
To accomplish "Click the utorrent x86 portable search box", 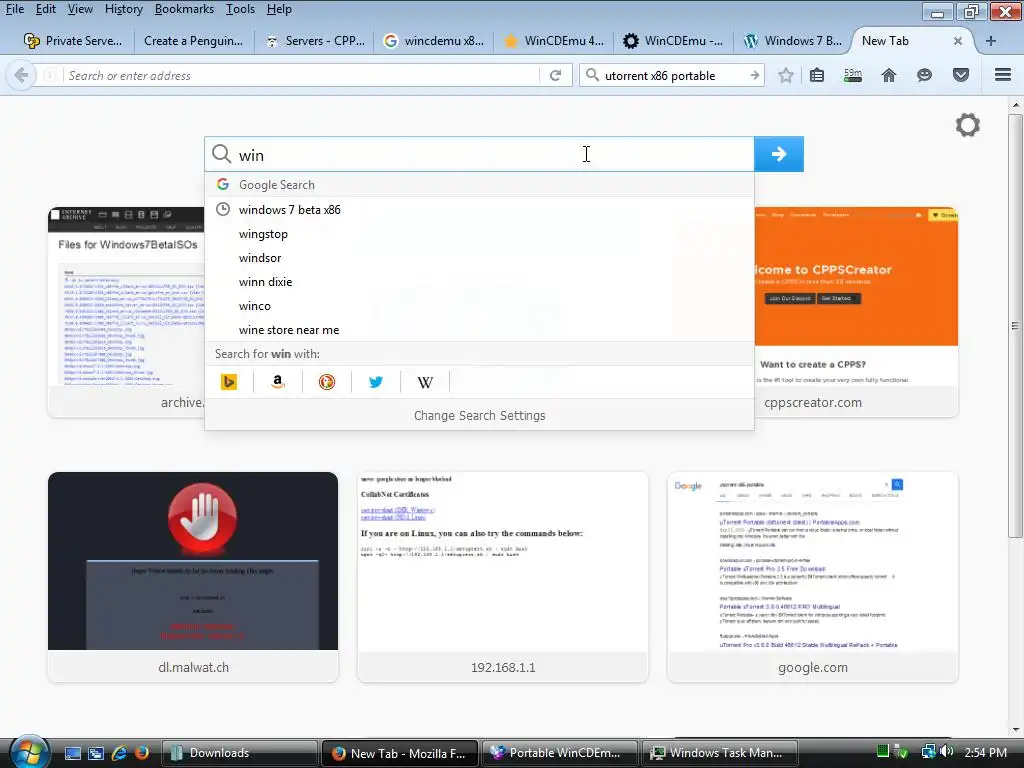I will 673,76.
